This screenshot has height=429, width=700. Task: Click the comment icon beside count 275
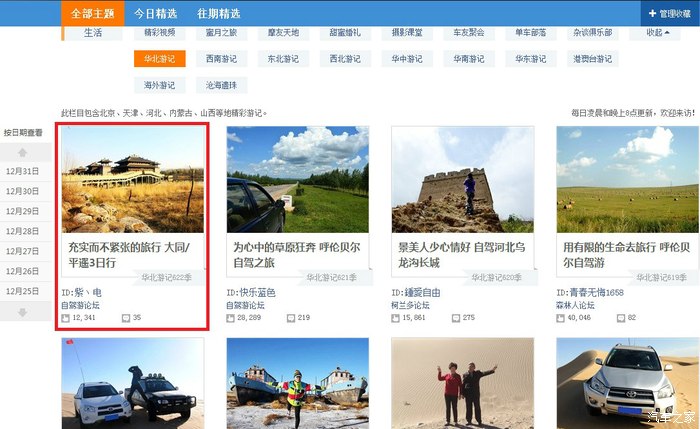pos(455,318)
